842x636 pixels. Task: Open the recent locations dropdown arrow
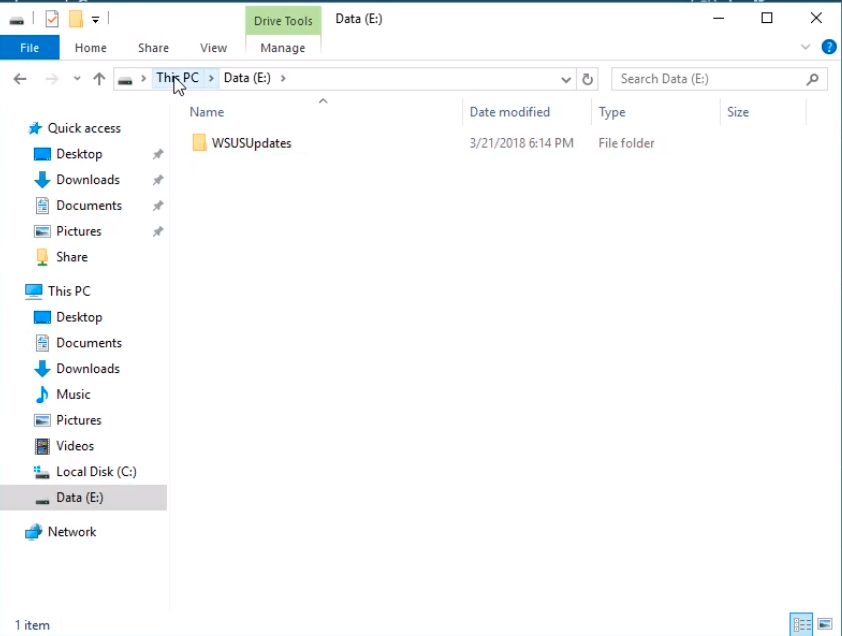coord(77,79)
